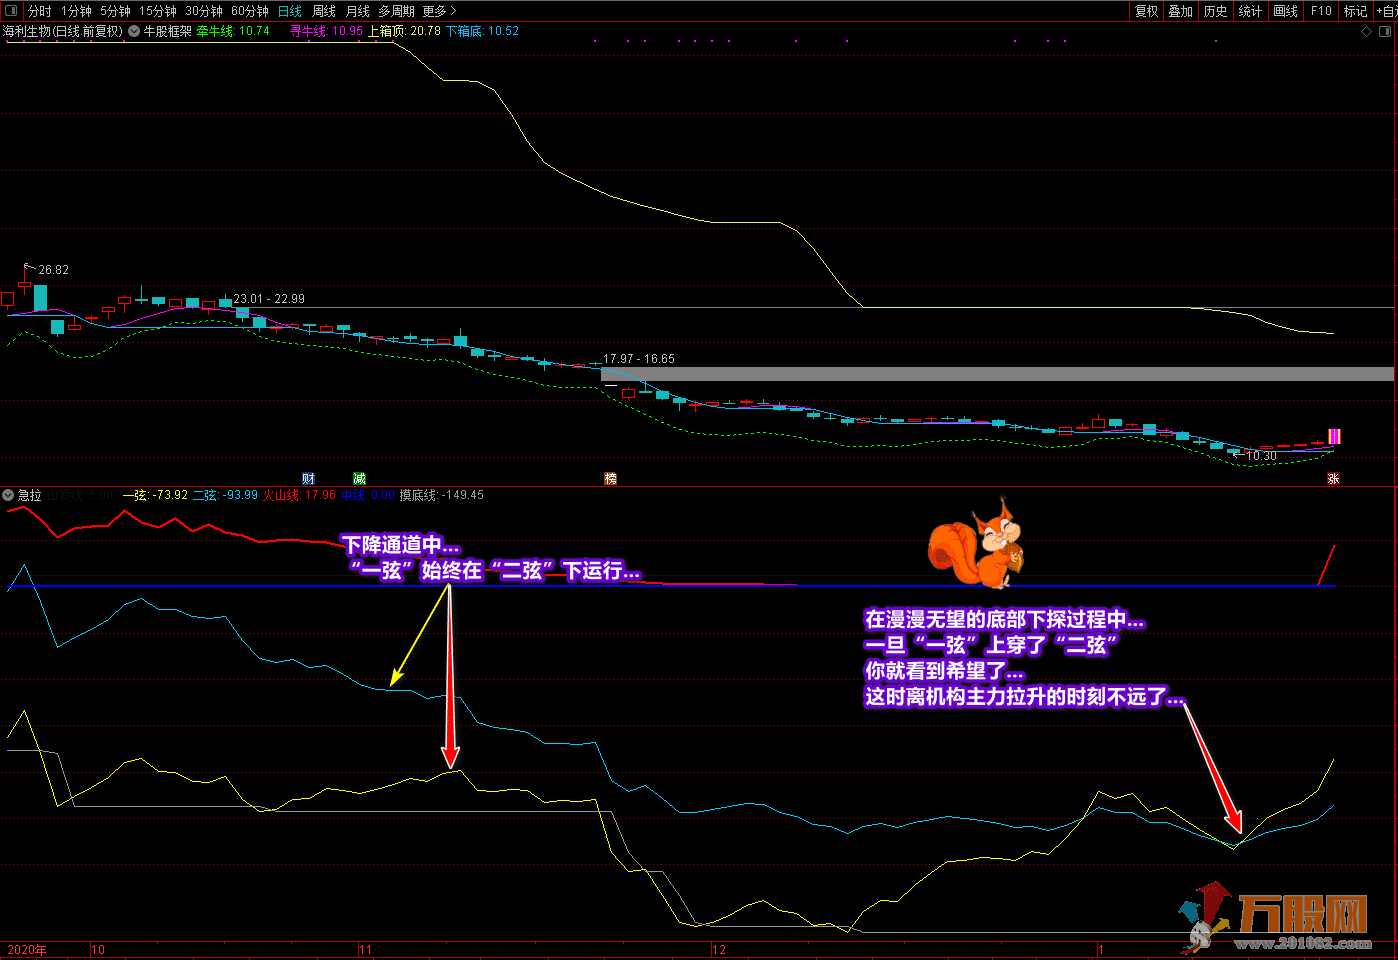Image resolution: width=1398 pixels, height=960 pixels.
Task: Switch to the 5分钟 period
Action: (x=116, y=11)
